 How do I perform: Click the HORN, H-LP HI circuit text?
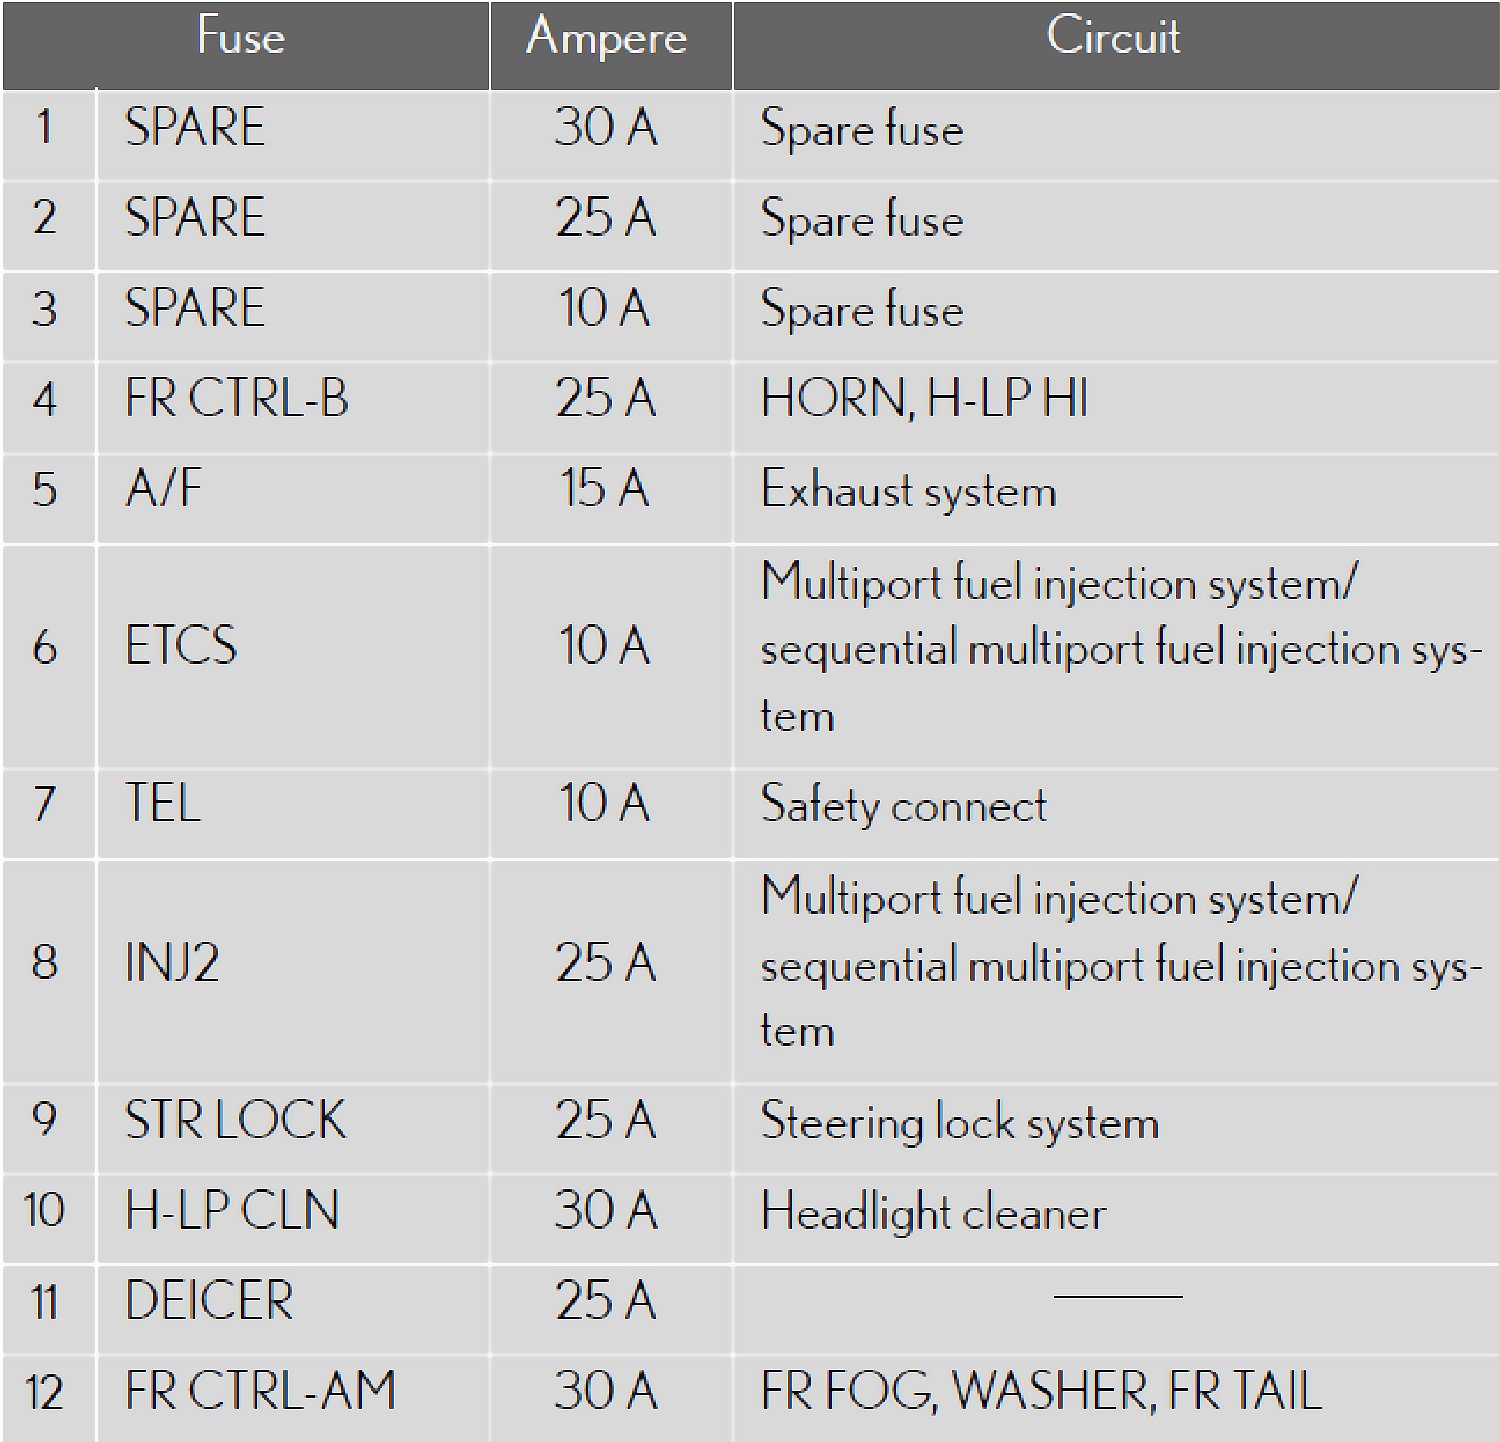(x=924, y=398)
